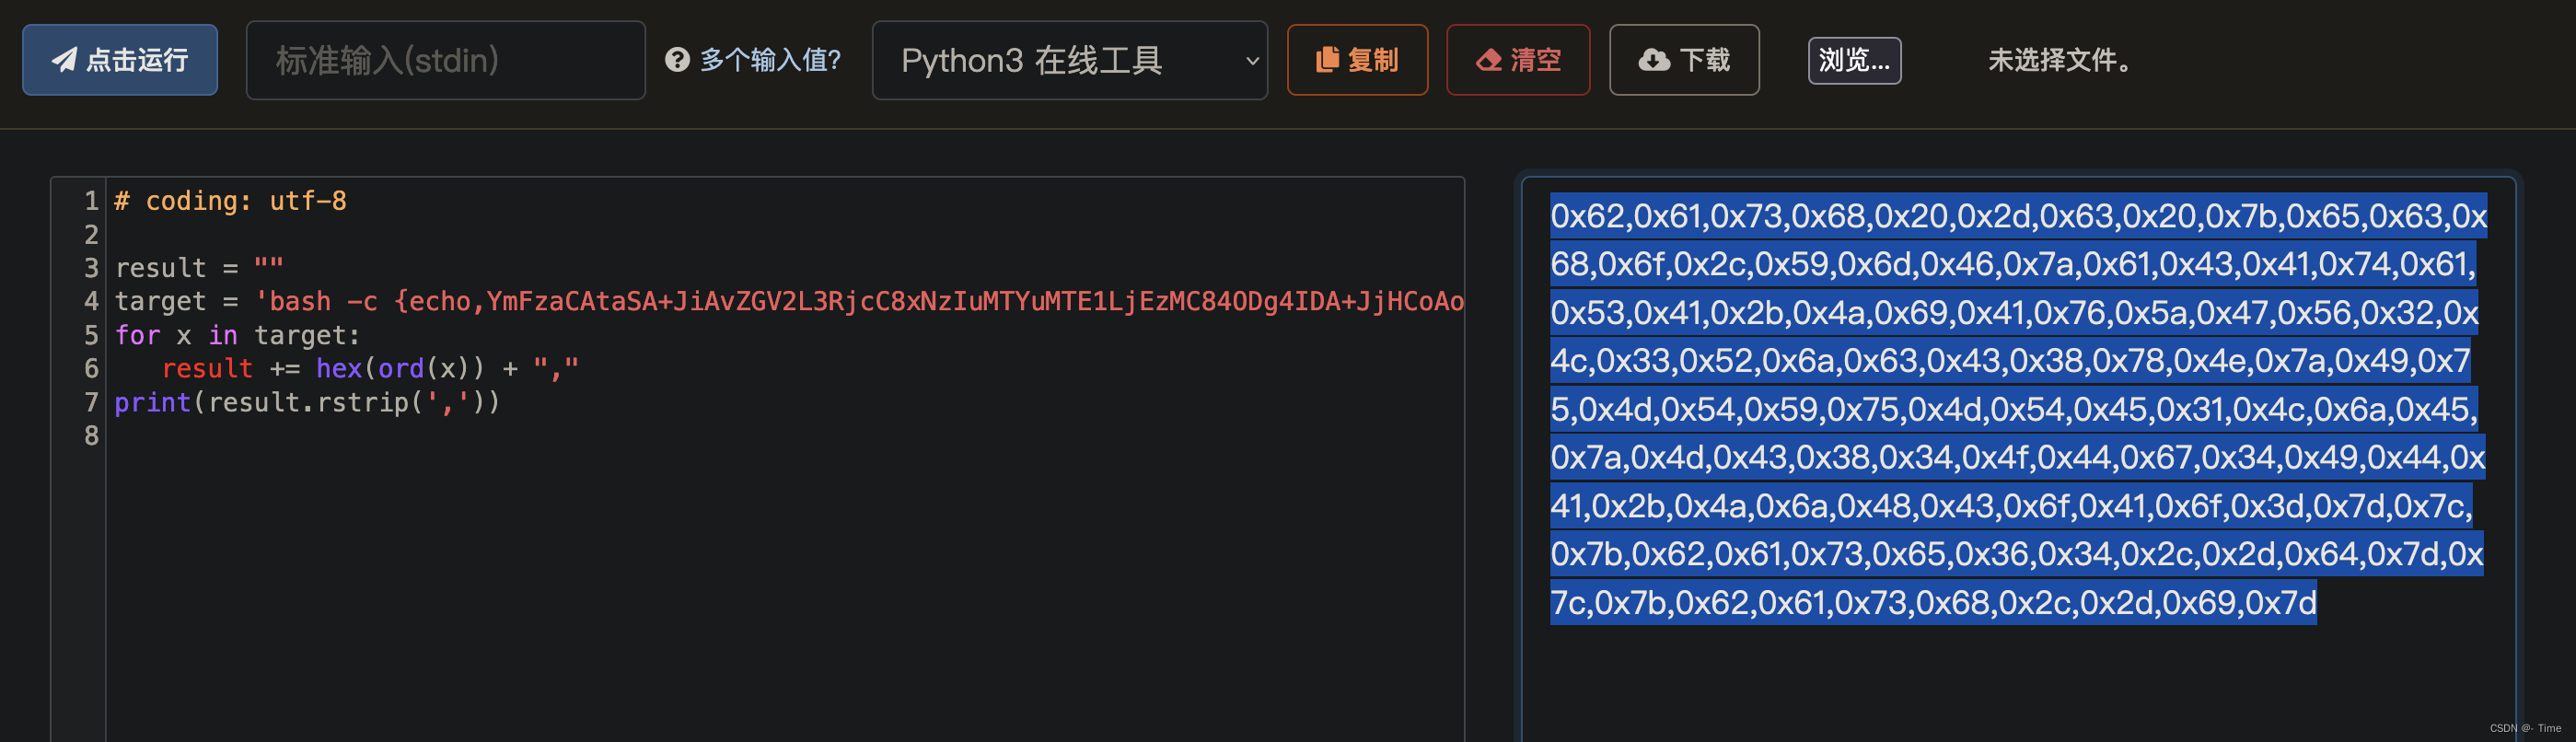Click code line 3 'result = ""'

point(199,268)
